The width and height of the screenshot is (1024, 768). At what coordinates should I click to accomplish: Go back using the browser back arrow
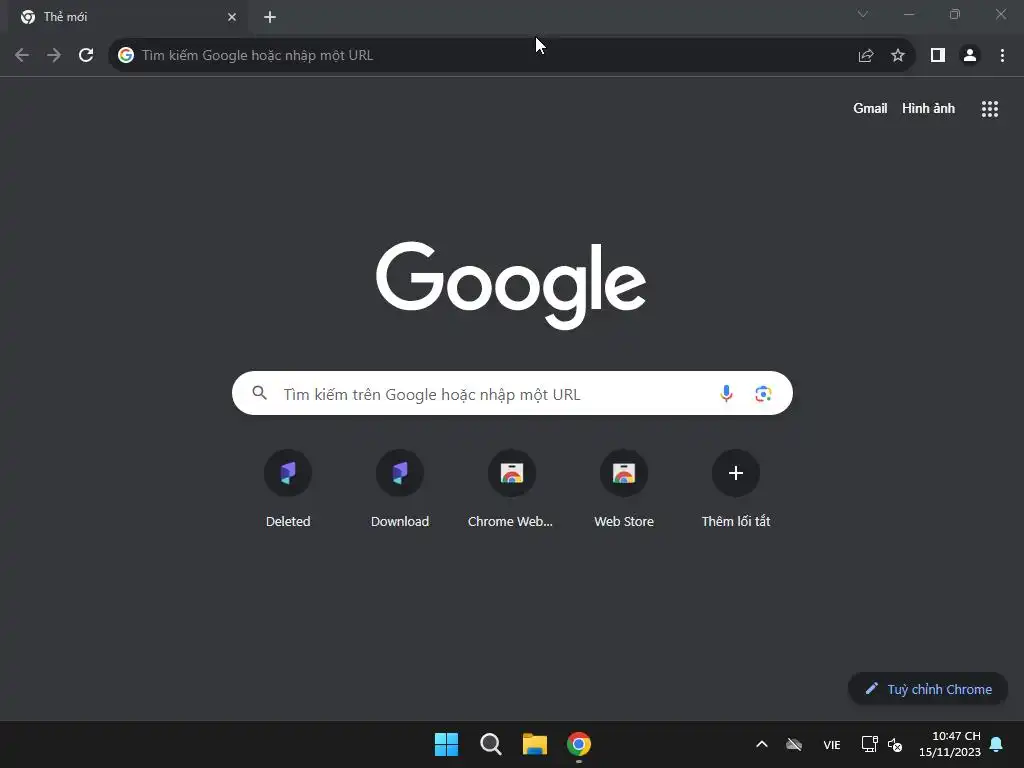22,56
